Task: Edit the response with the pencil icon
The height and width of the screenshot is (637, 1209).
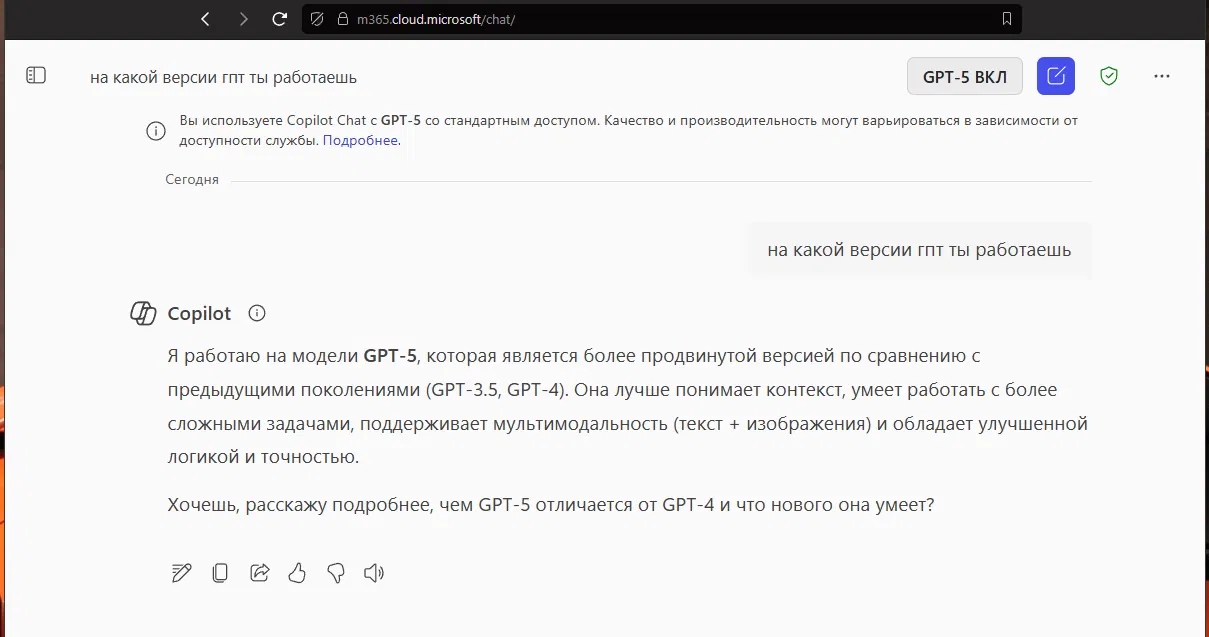Action: point(181,573)
